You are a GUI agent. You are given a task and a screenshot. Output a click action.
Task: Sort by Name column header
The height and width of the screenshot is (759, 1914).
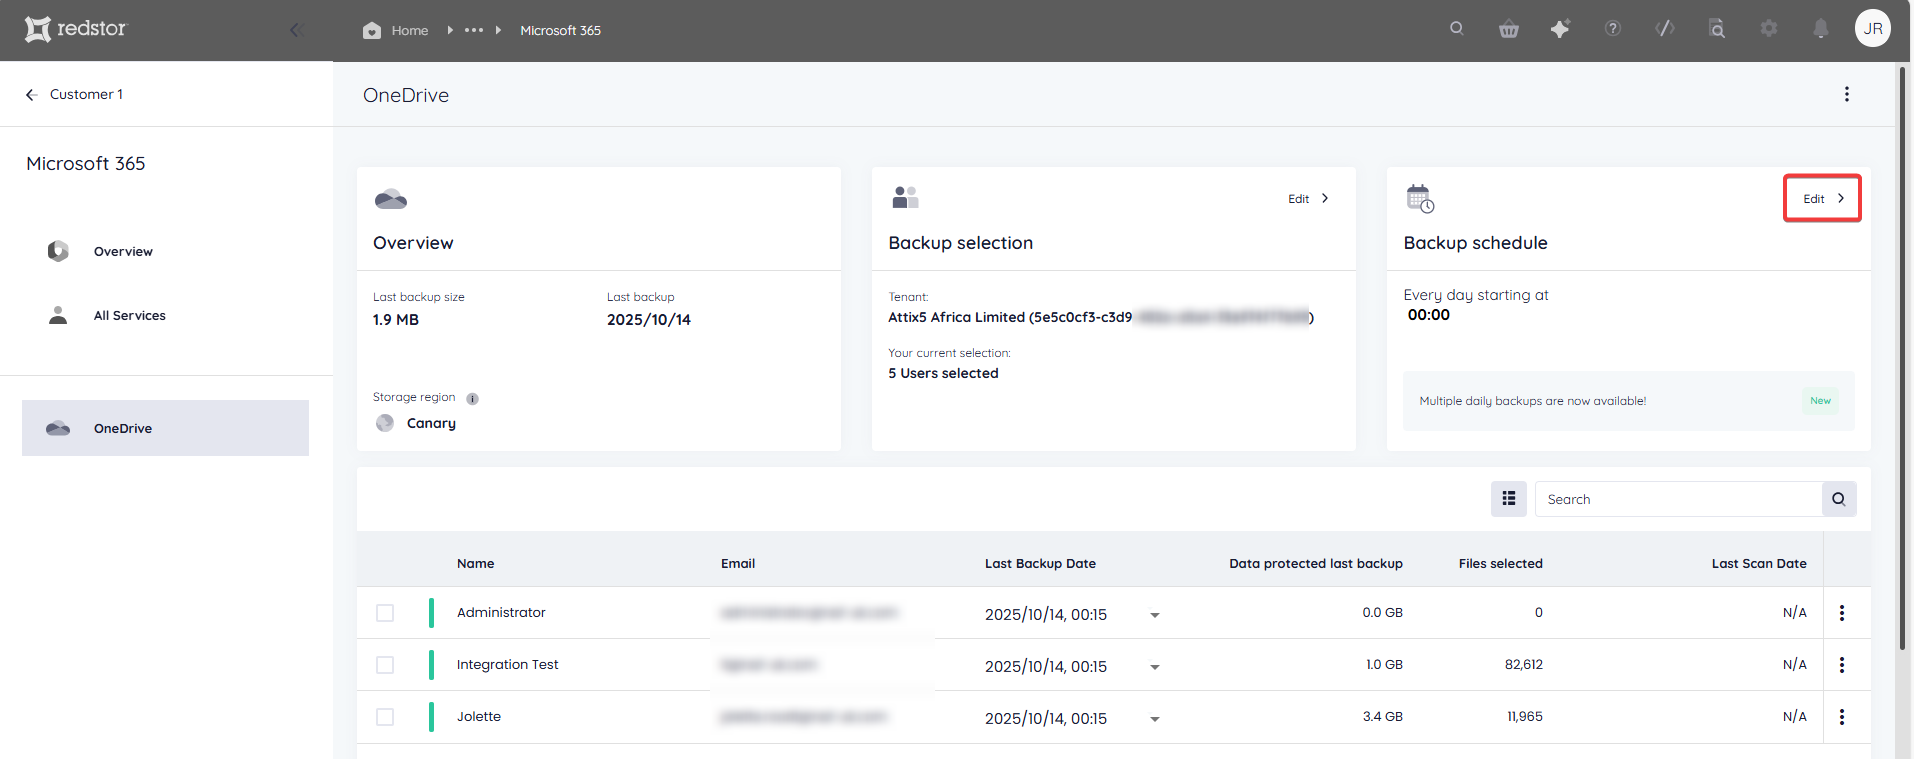pos(475,563)
